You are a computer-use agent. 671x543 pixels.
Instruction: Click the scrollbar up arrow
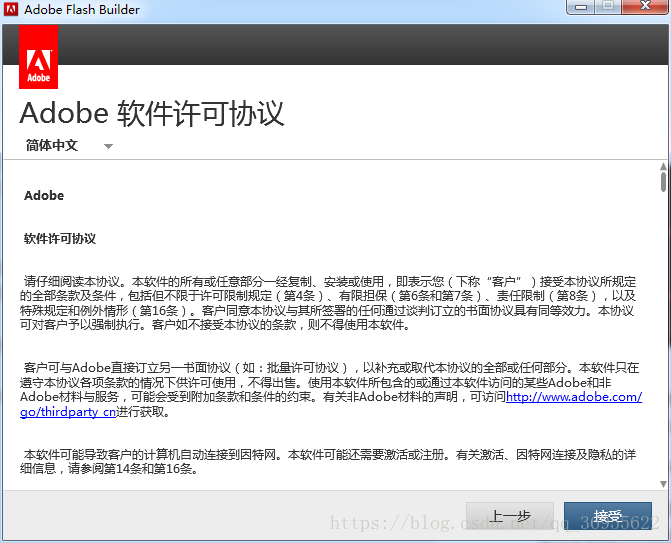[x=663, y=166]
